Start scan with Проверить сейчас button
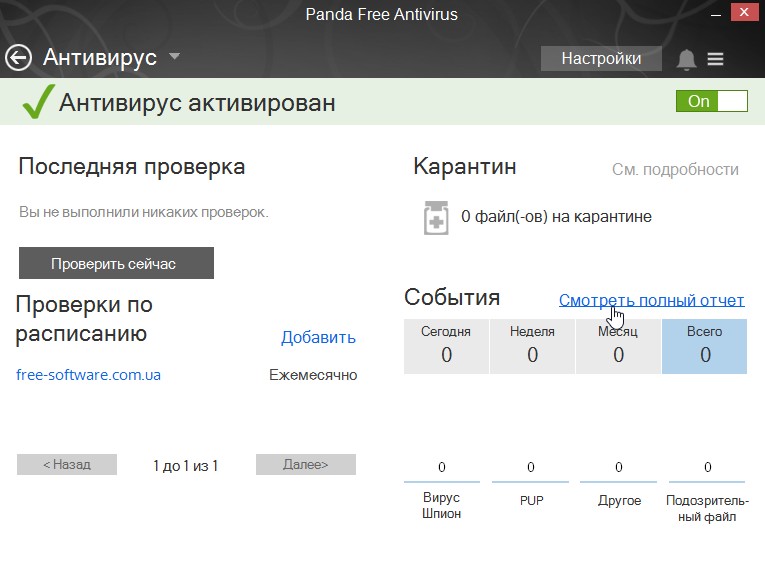The image size is (765, 563). point(116,263)
